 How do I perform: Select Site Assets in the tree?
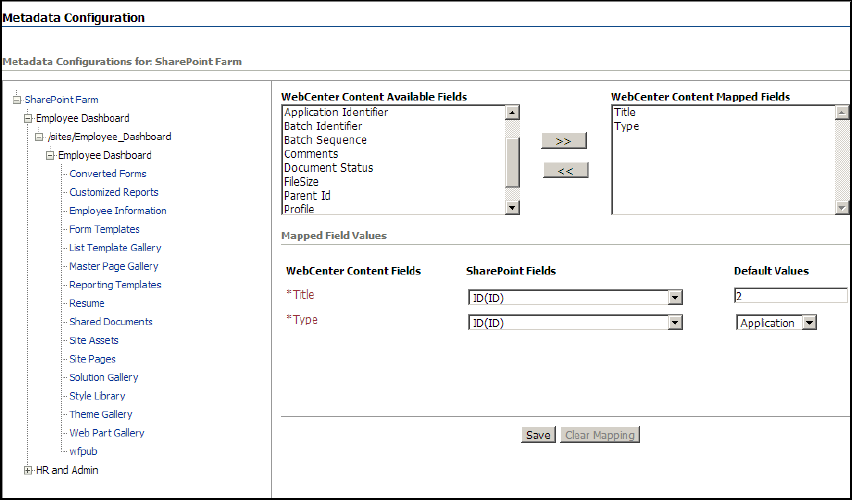coord(93,340)
